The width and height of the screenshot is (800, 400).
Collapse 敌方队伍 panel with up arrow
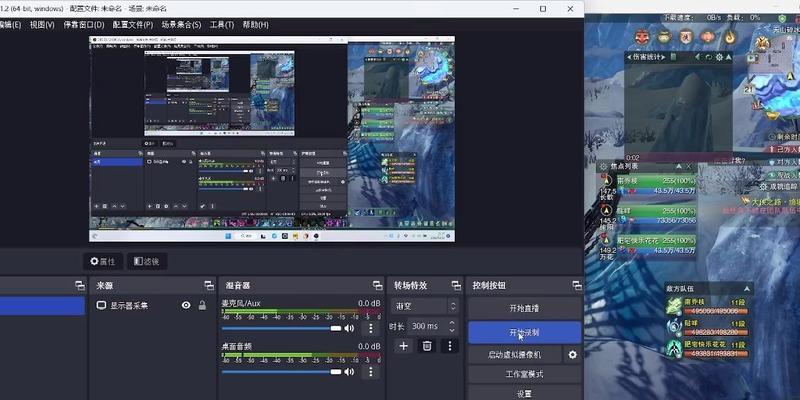(x=747, y=288)
